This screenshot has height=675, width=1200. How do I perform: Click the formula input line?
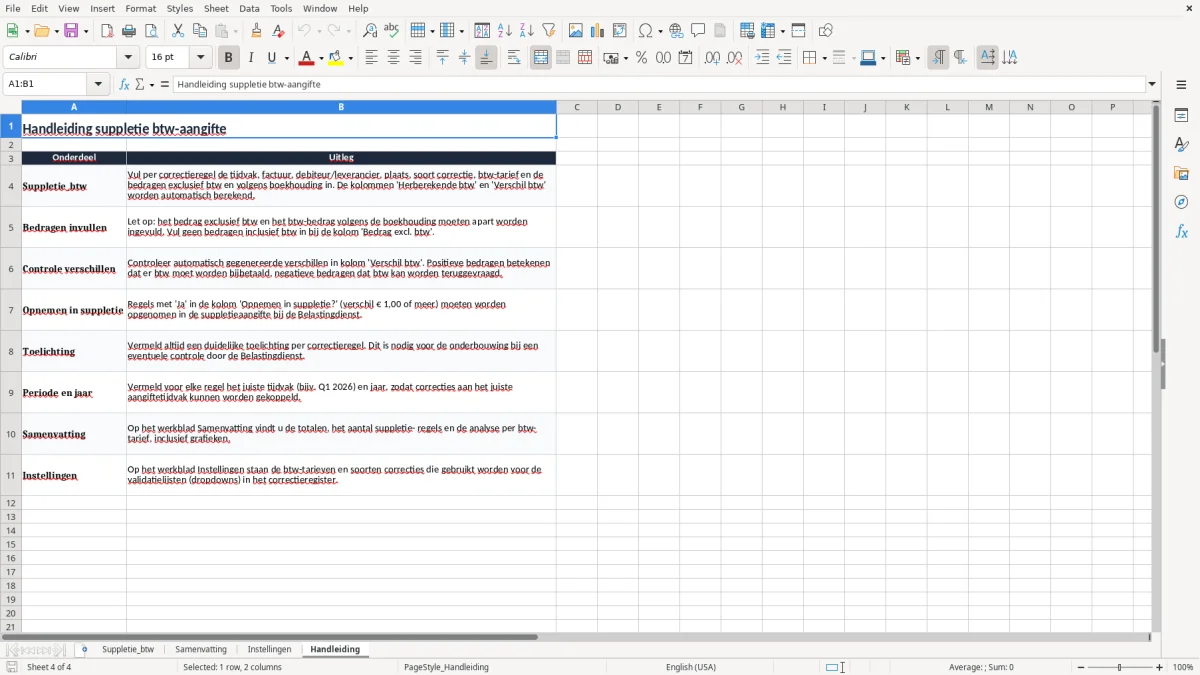pos(659,85)
